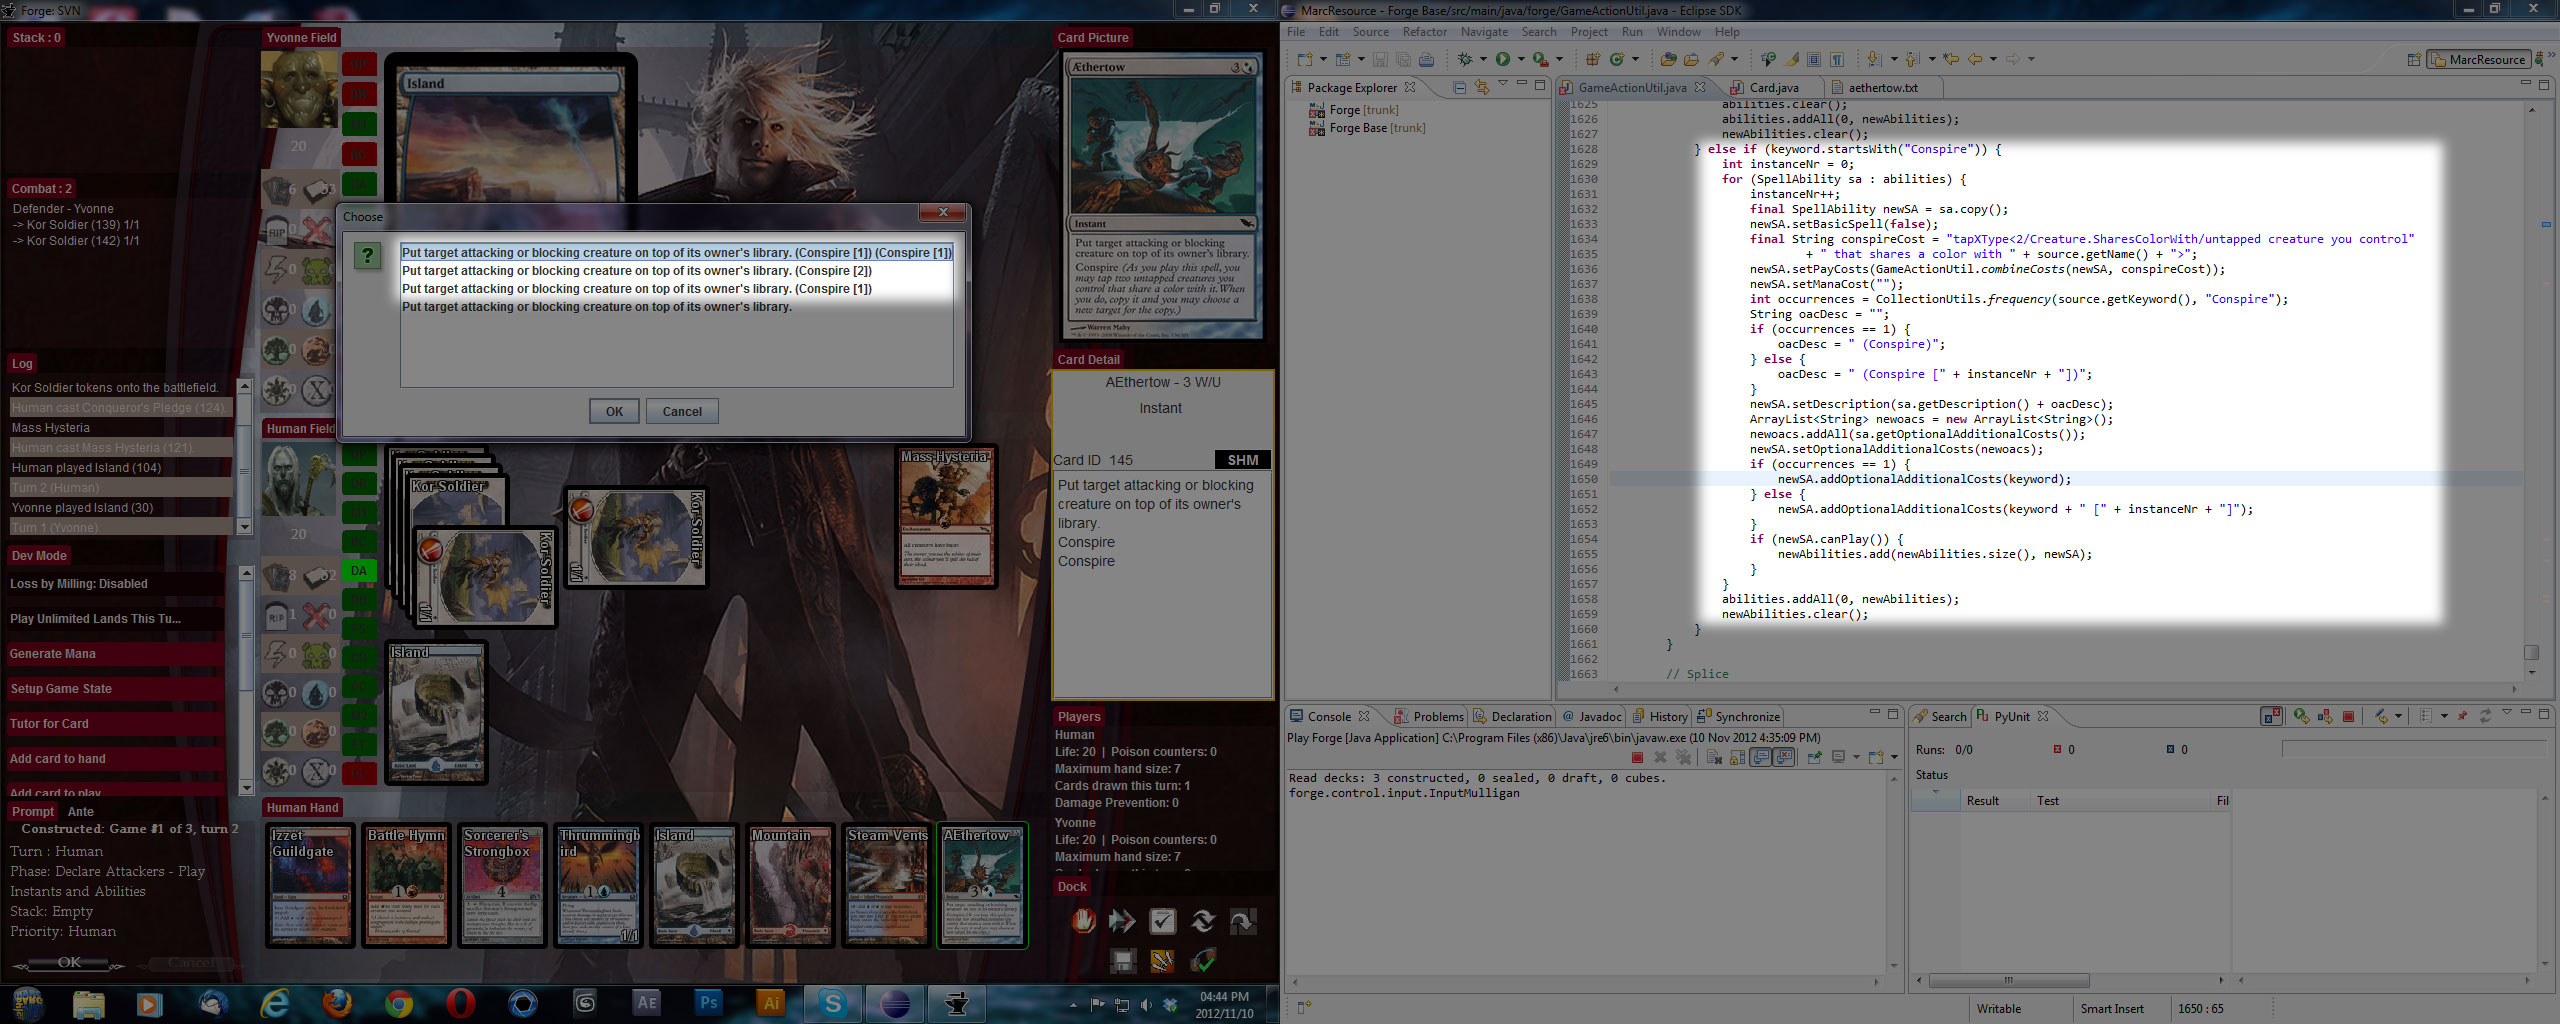The image size is (2560, 1024).
Task: Open the Refactor menu in Eclipse
Action: [1424, 32]
